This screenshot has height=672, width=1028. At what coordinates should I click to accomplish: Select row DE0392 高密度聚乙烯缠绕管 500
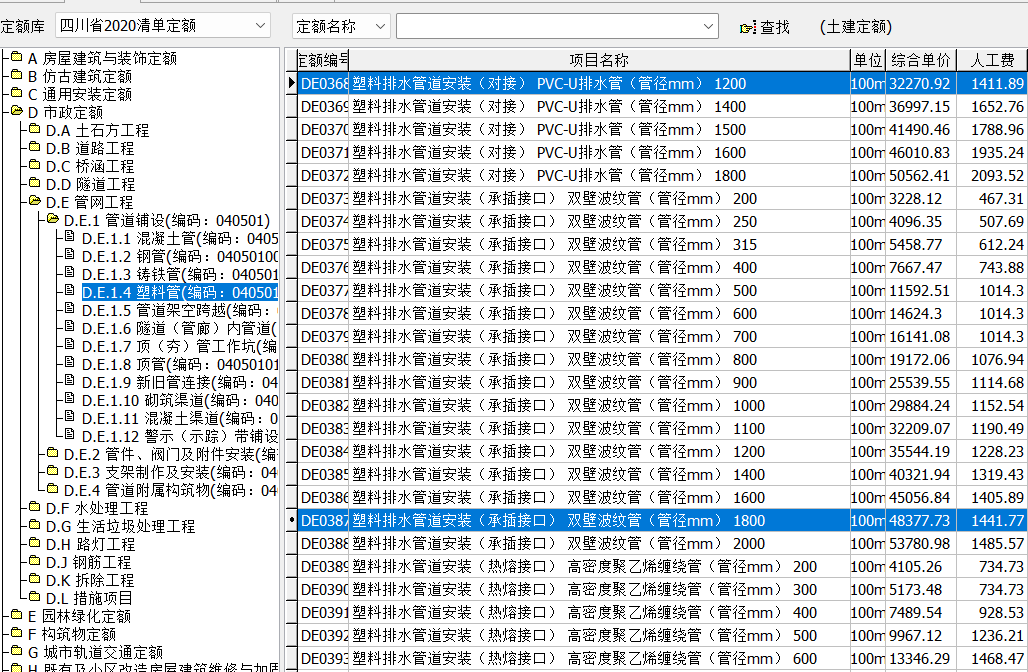(662, 635)
